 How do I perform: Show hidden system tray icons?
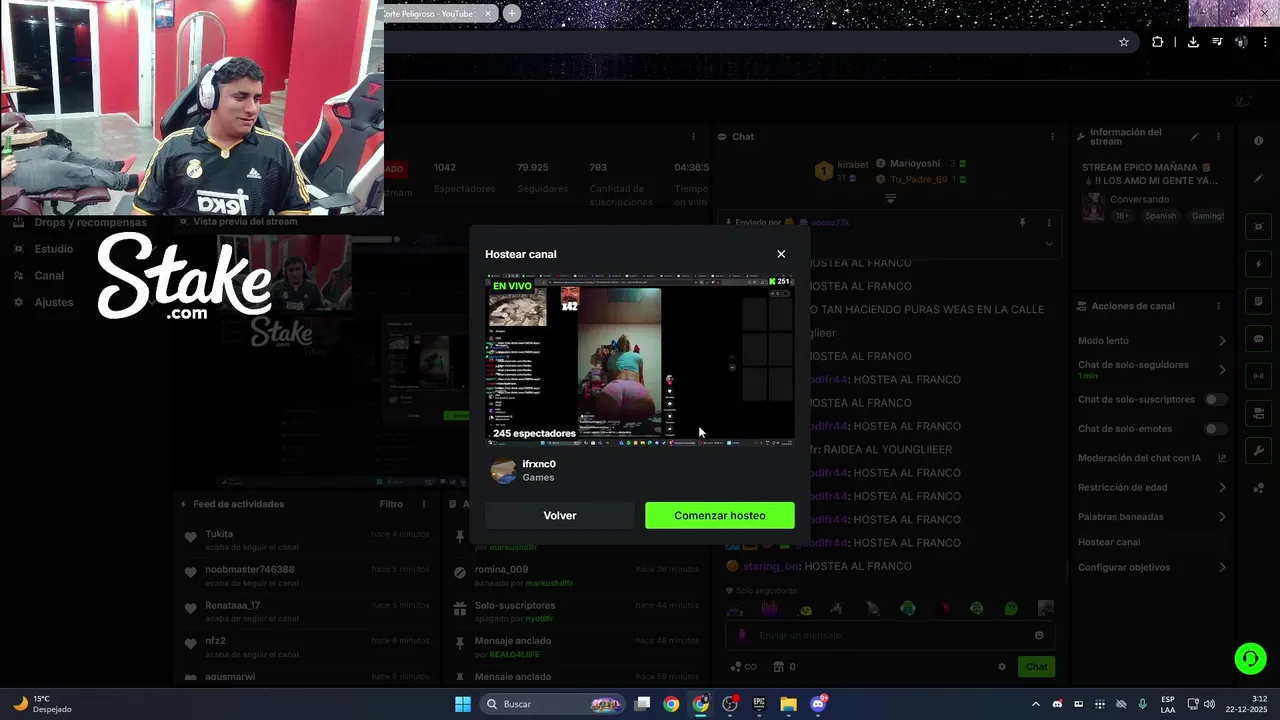1035,704
